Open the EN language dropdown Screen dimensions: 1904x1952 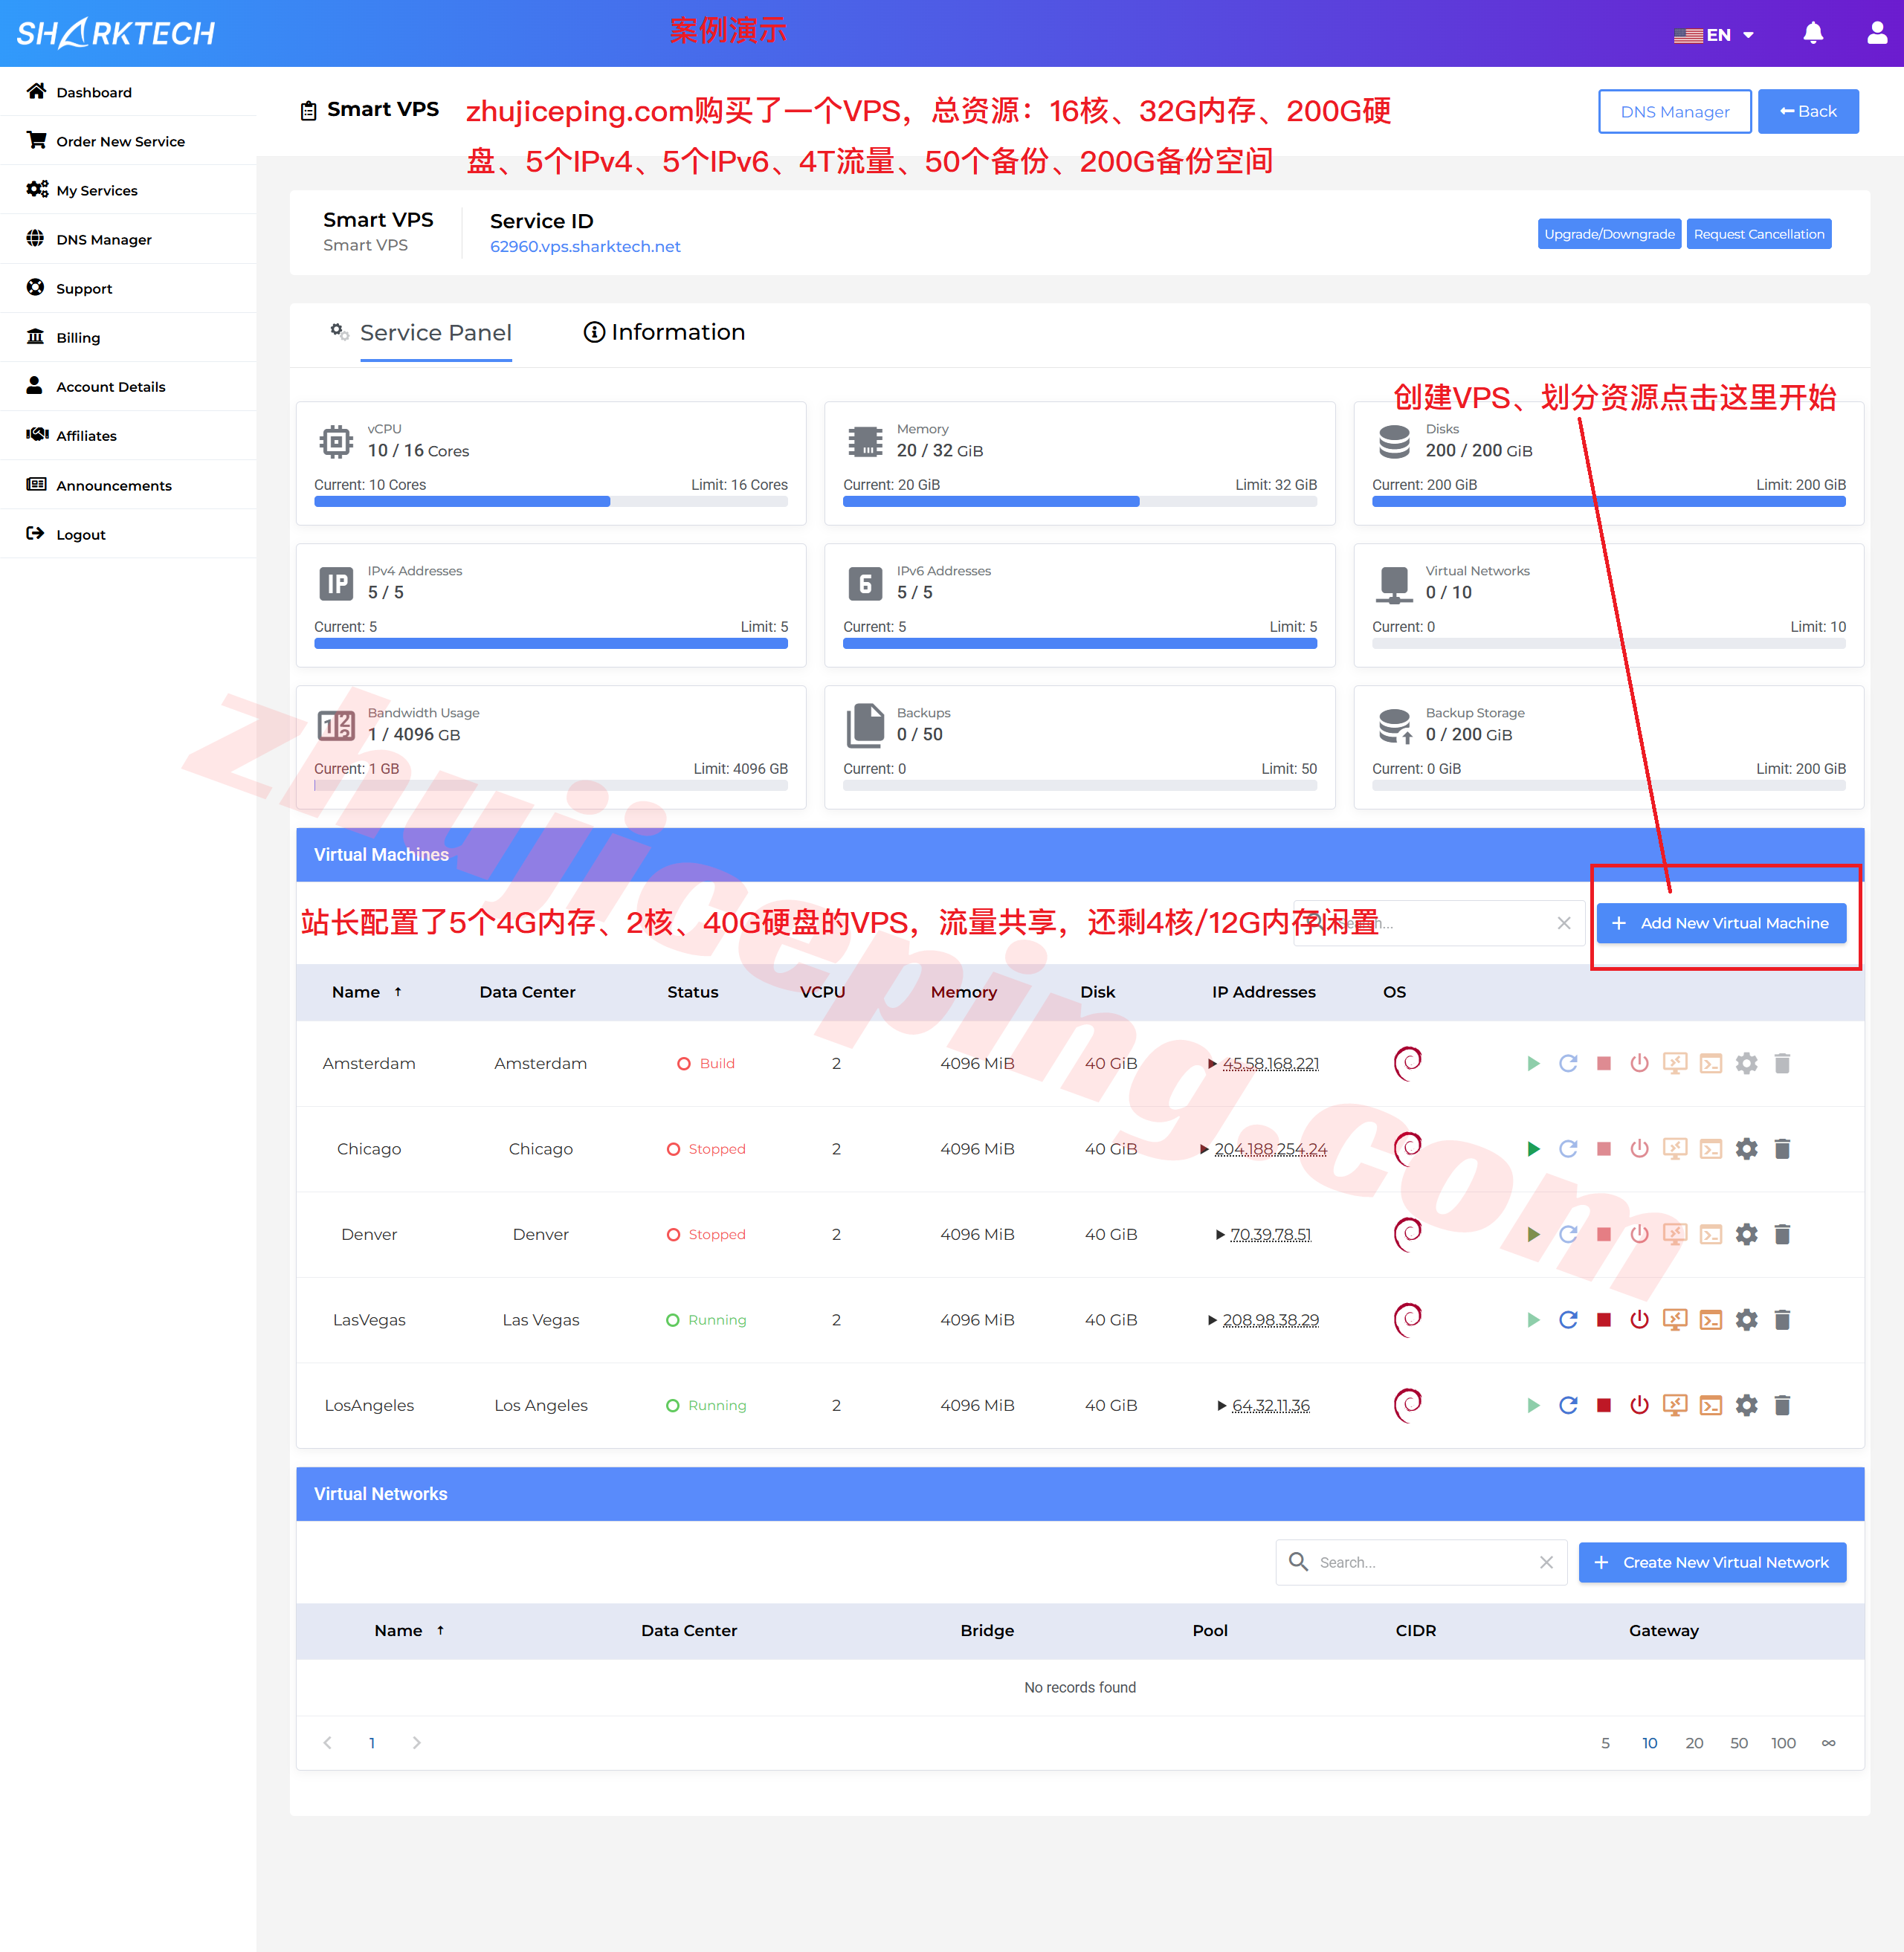point(1714,35)
